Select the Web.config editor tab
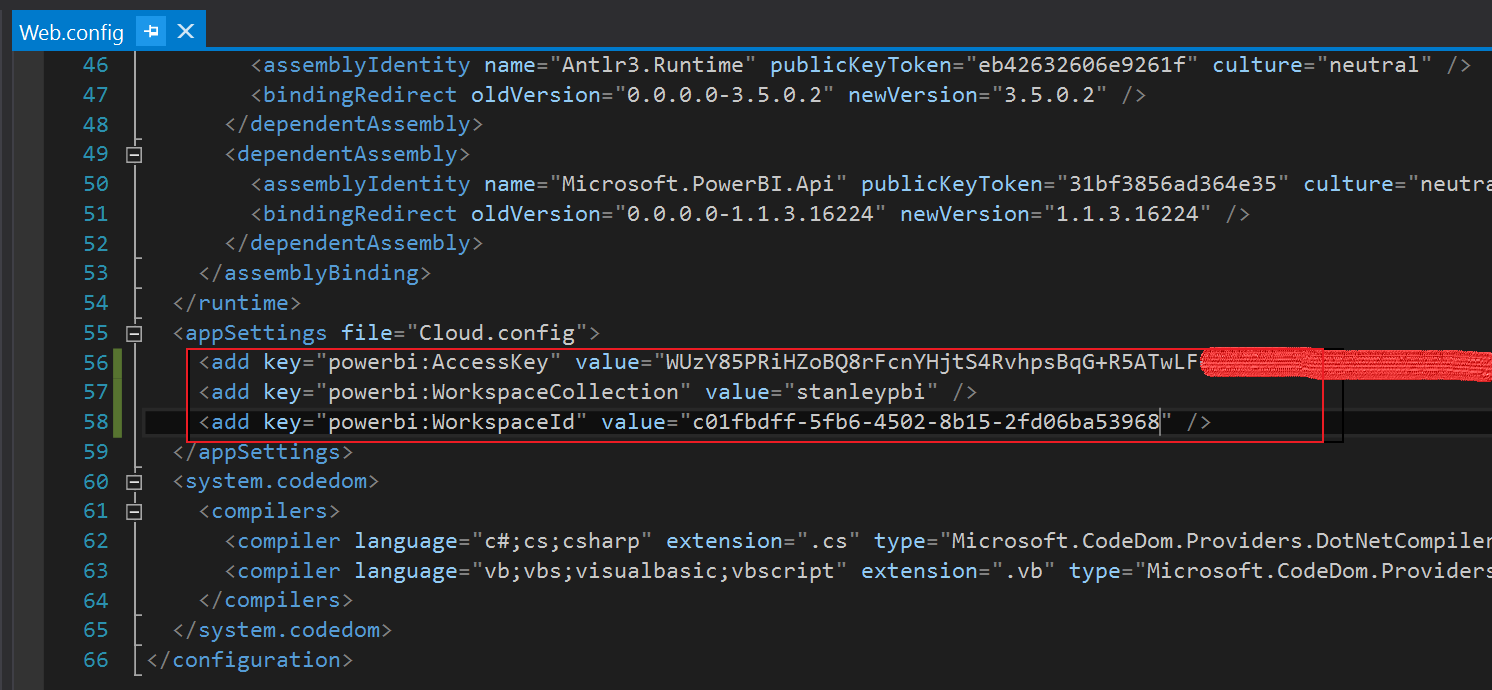This screenshot has width=1492, height=690. point(71,33)
